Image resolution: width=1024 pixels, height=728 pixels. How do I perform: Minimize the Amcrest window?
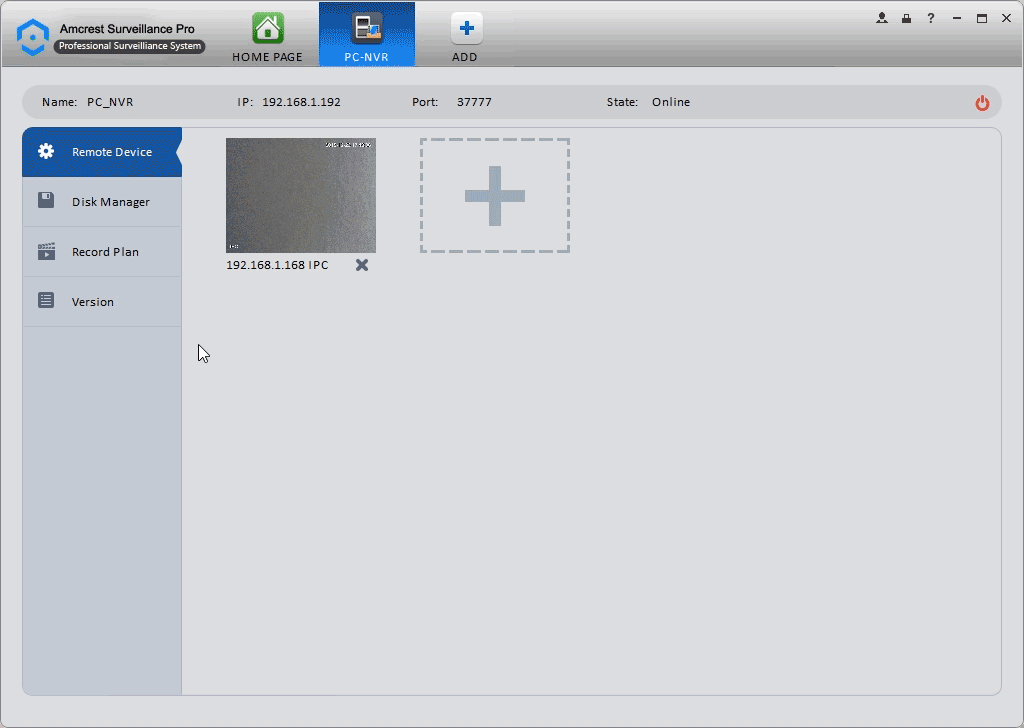(957, 18)
